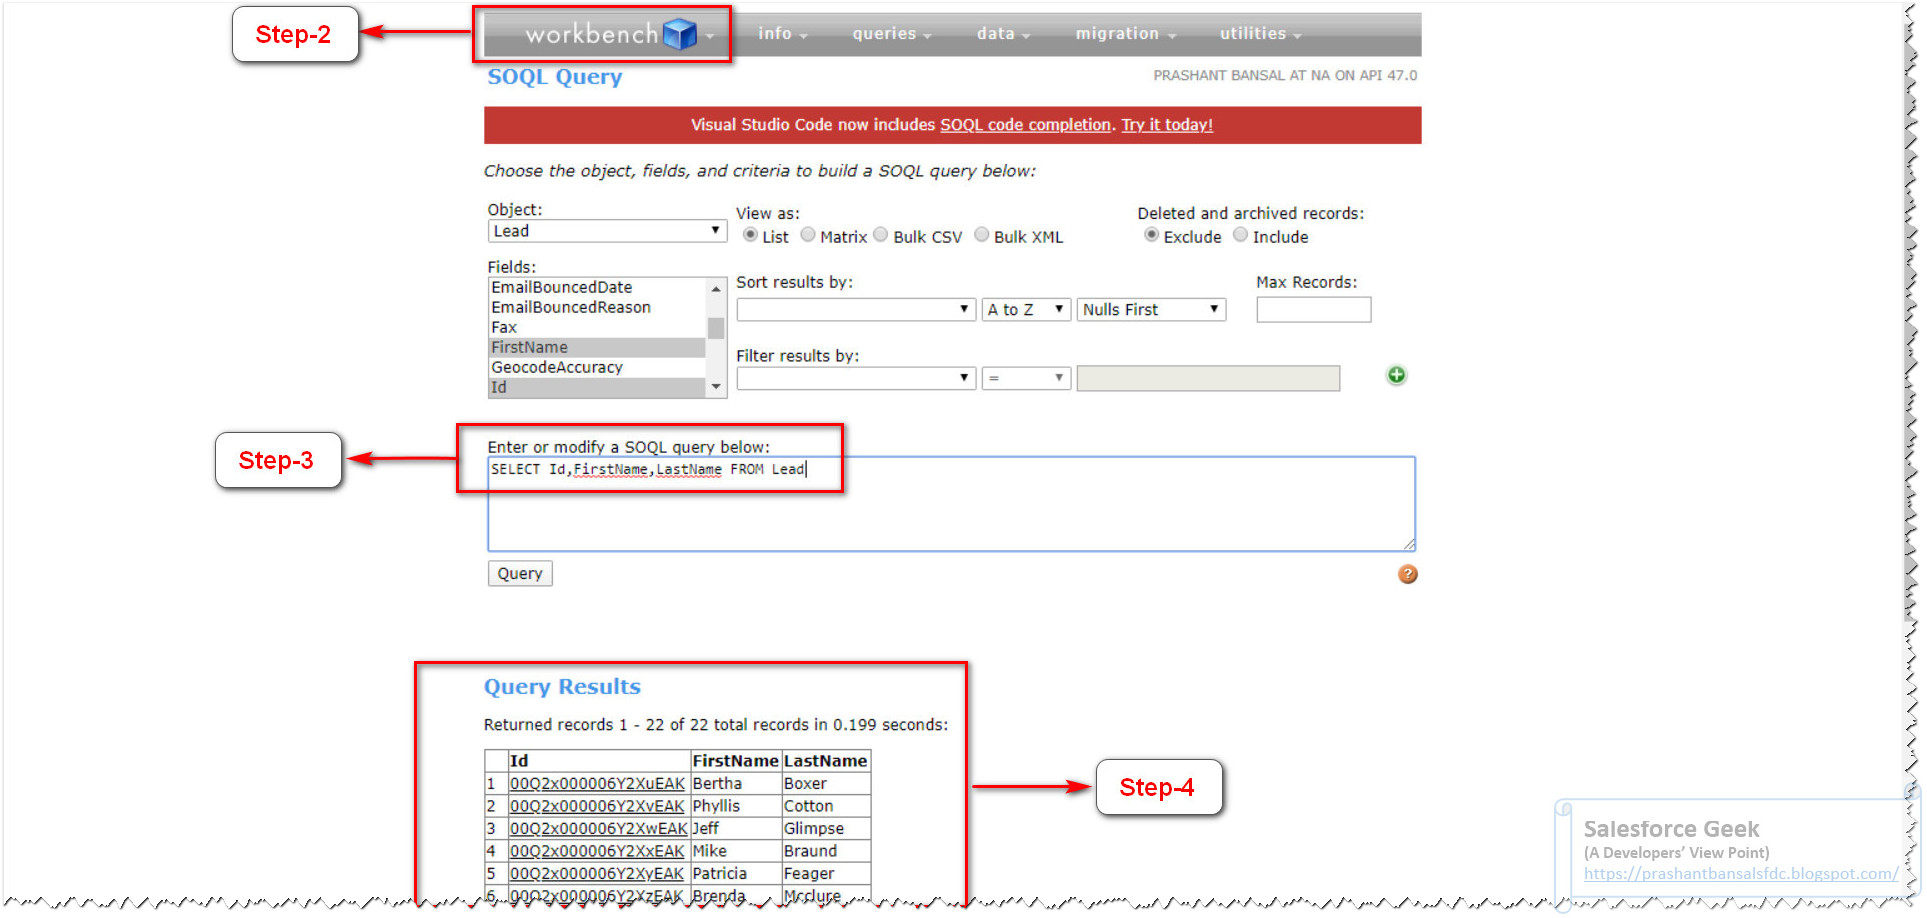Screen dimensions: 1927x918
Task: Open the A to Z sort order dropdown
Action: pos(1026,310)
